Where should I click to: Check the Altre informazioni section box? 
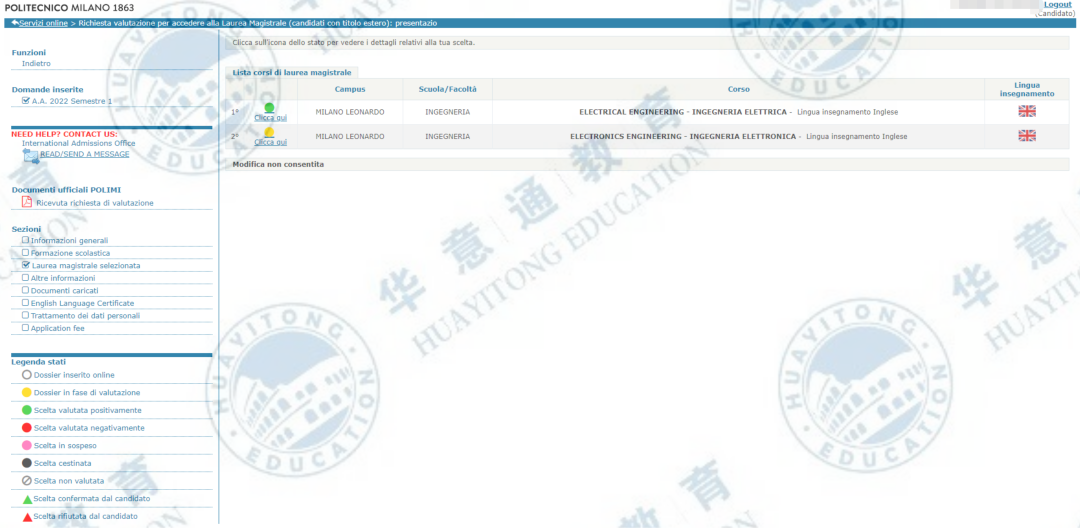point(25,277)
